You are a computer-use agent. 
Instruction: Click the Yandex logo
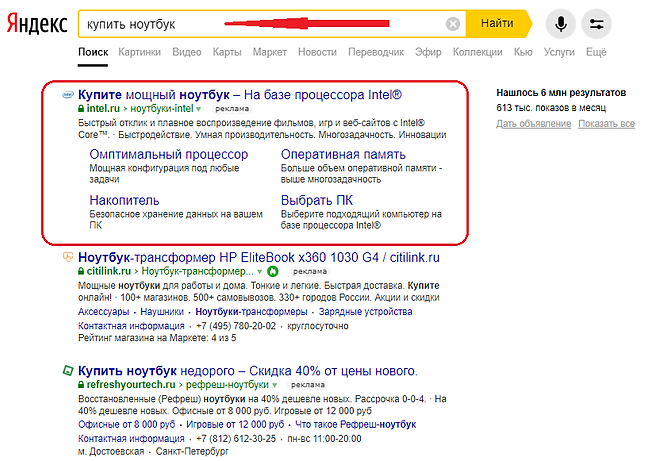click(x=37, y=24)
